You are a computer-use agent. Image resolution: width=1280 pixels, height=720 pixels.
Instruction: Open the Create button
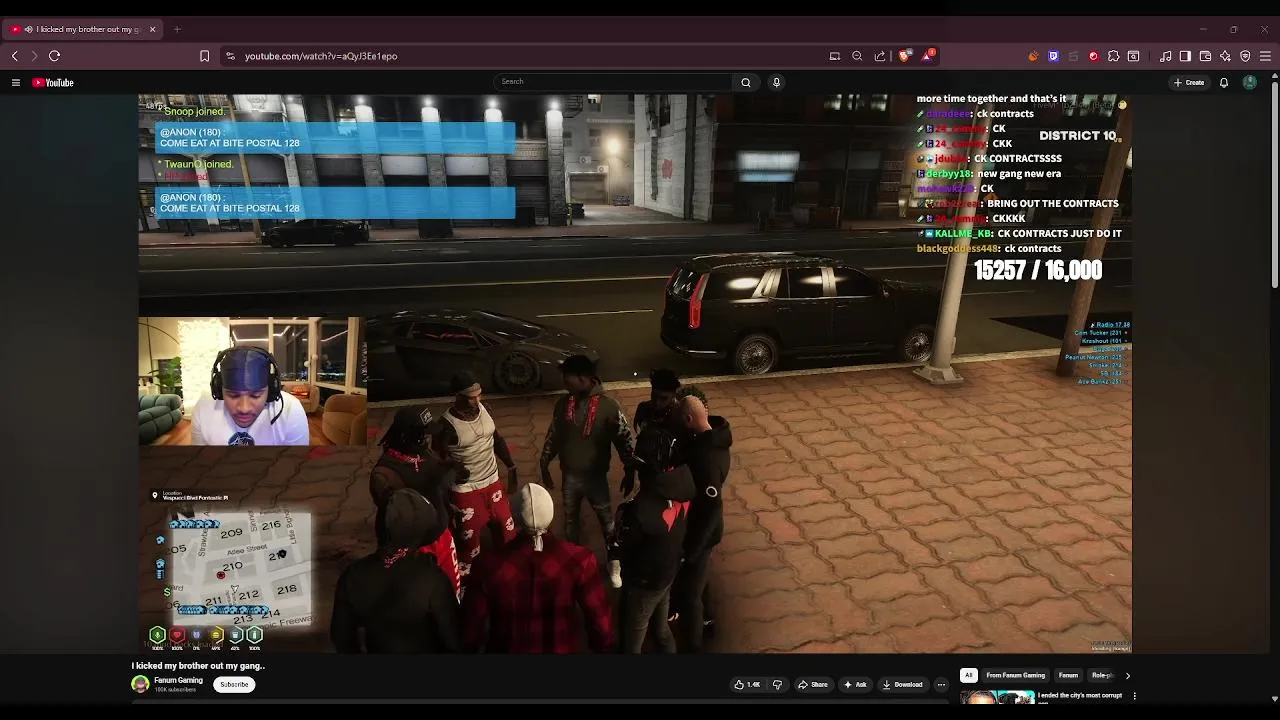click(x=1189, y=82)
